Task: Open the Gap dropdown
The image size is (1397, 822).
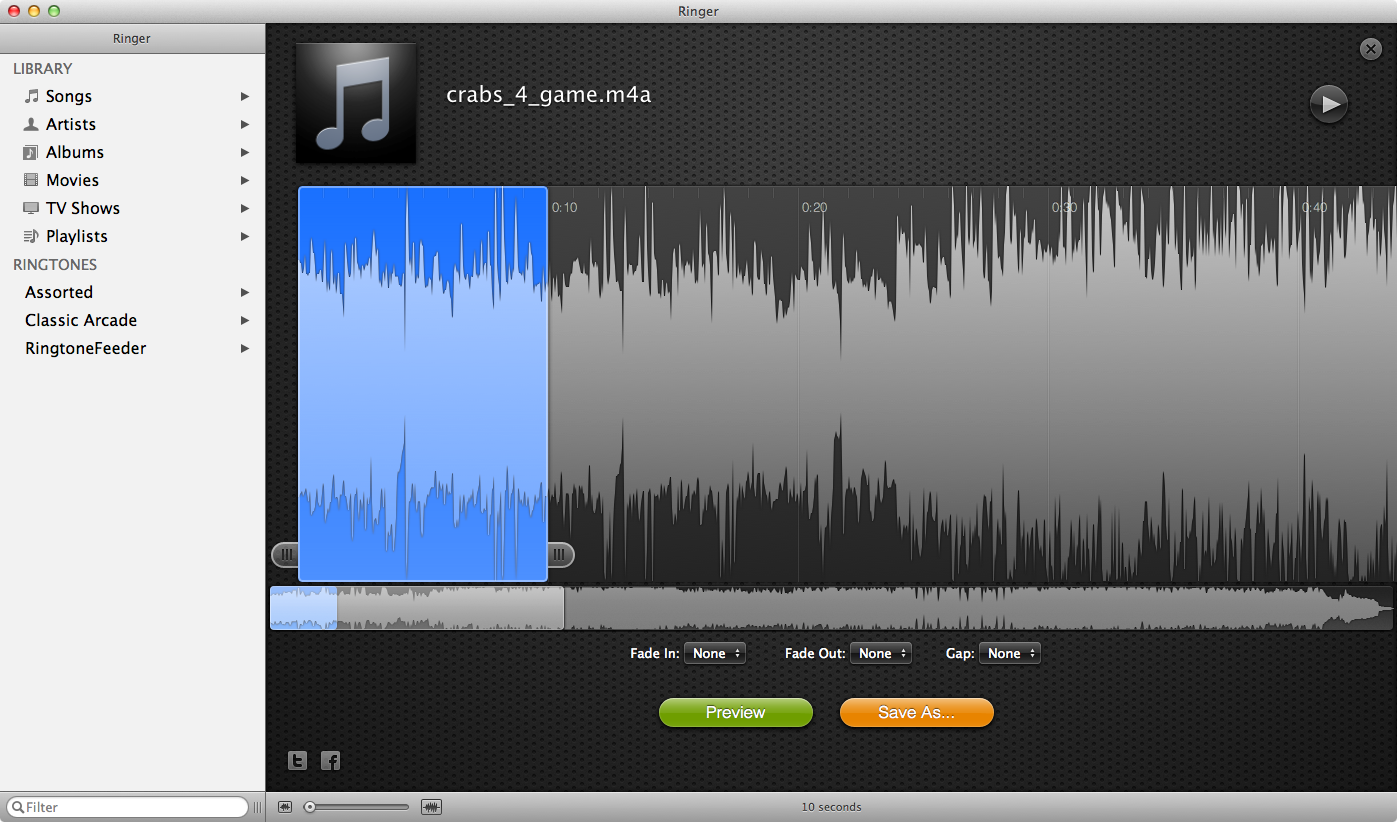Action: click(1009, 653)
